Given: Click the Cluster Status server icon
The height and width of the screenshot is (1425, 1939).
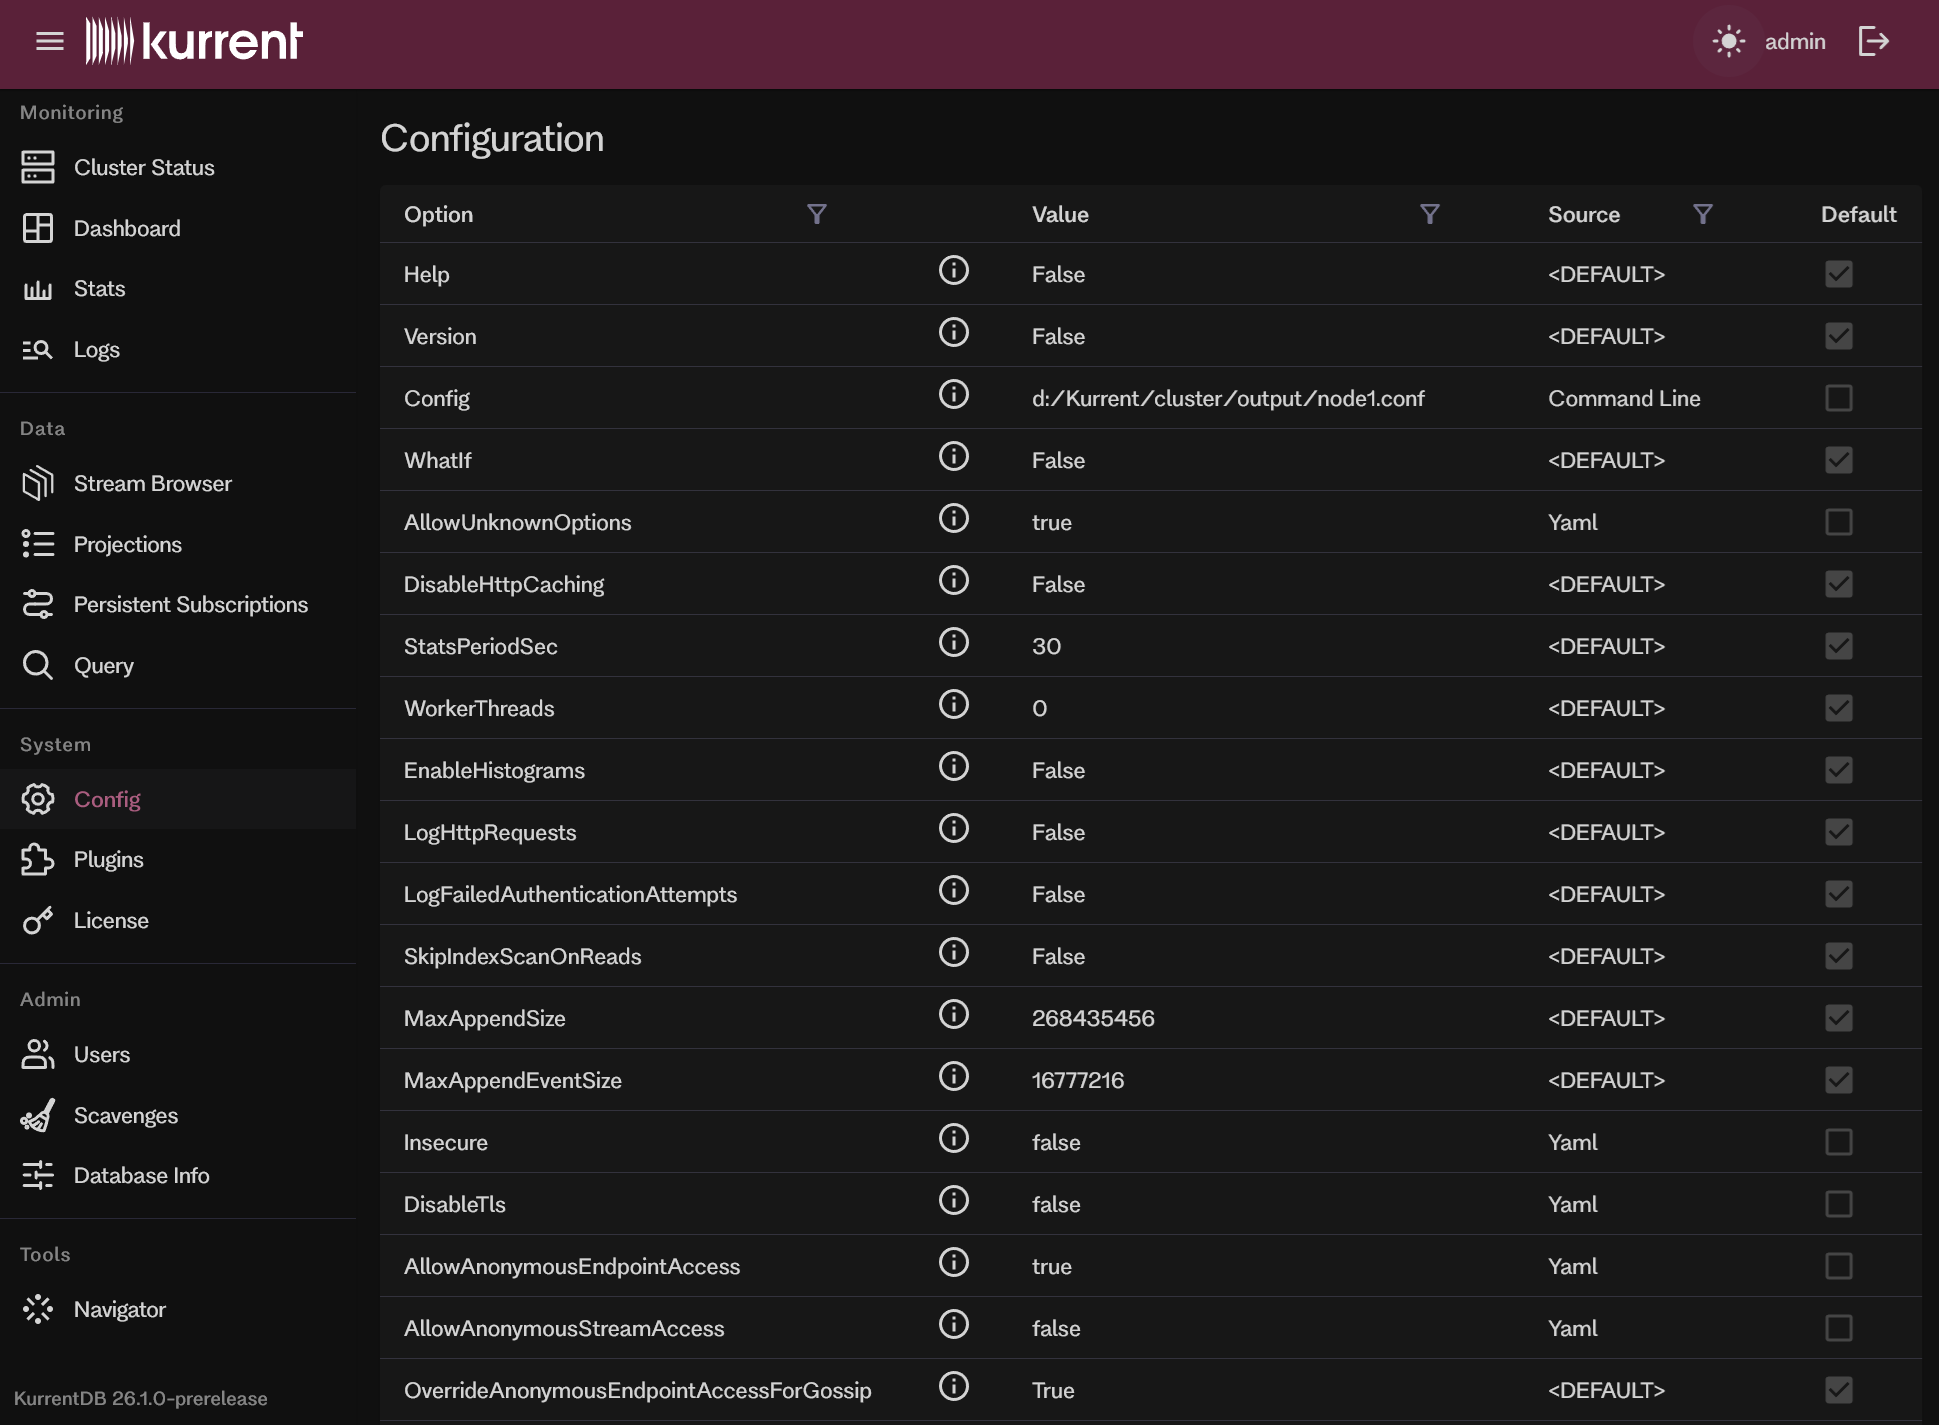Looking at the screenshot, I should (x=38, y=167).
